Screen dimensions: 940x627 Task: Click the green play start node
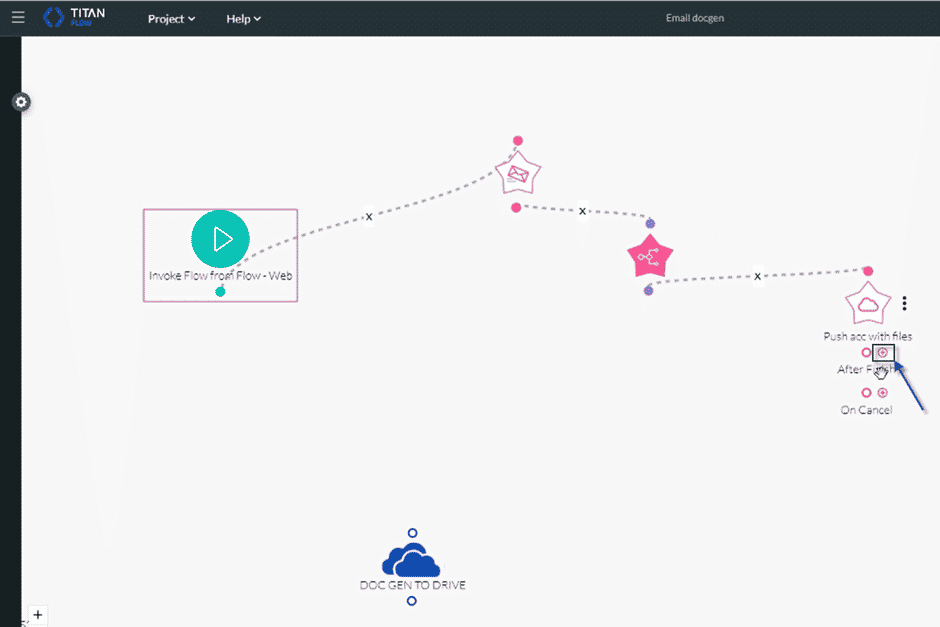(220, 239)
